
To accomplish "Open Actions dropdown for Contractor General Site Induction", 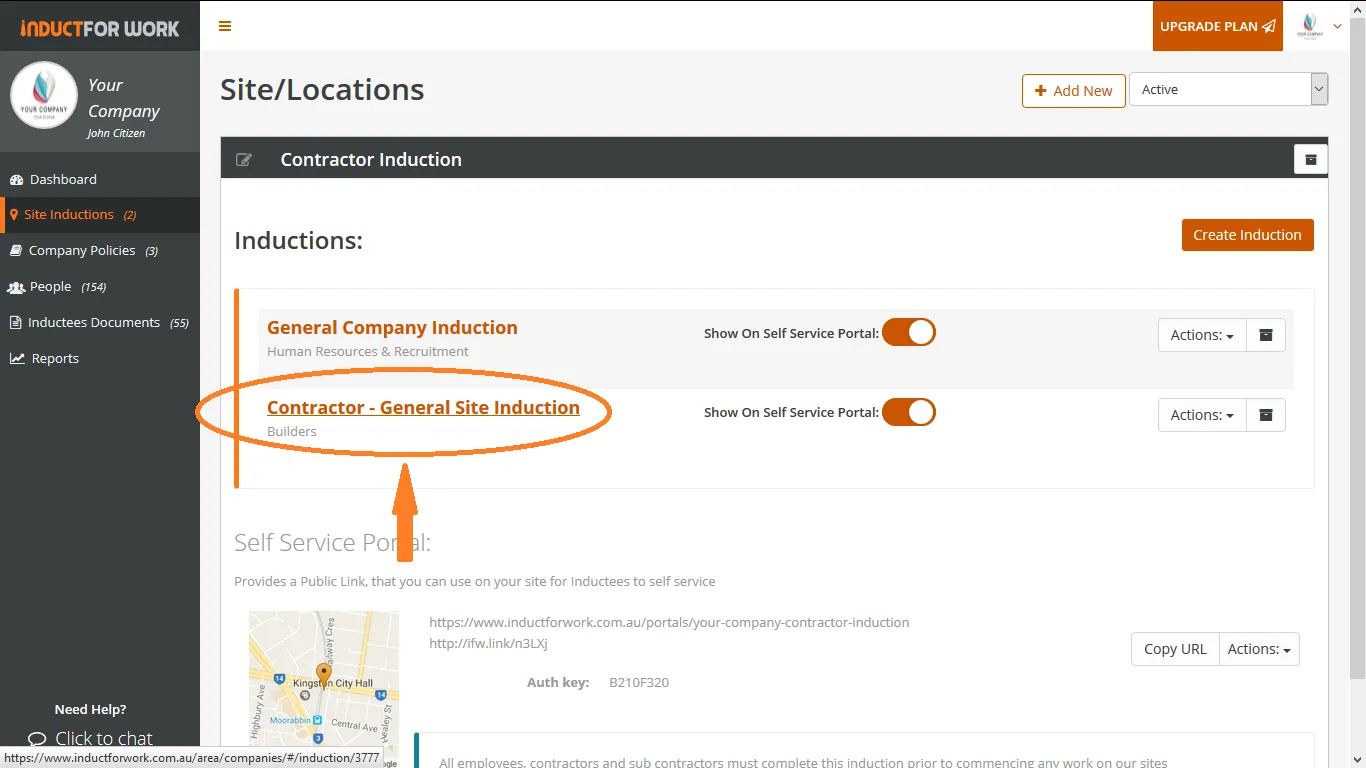I will pyautogui.click(x=1202, y=415).
